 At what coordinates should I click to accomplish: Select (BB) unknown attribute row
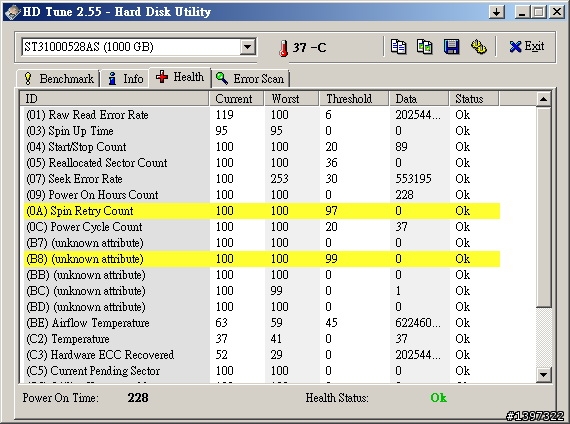262,275
